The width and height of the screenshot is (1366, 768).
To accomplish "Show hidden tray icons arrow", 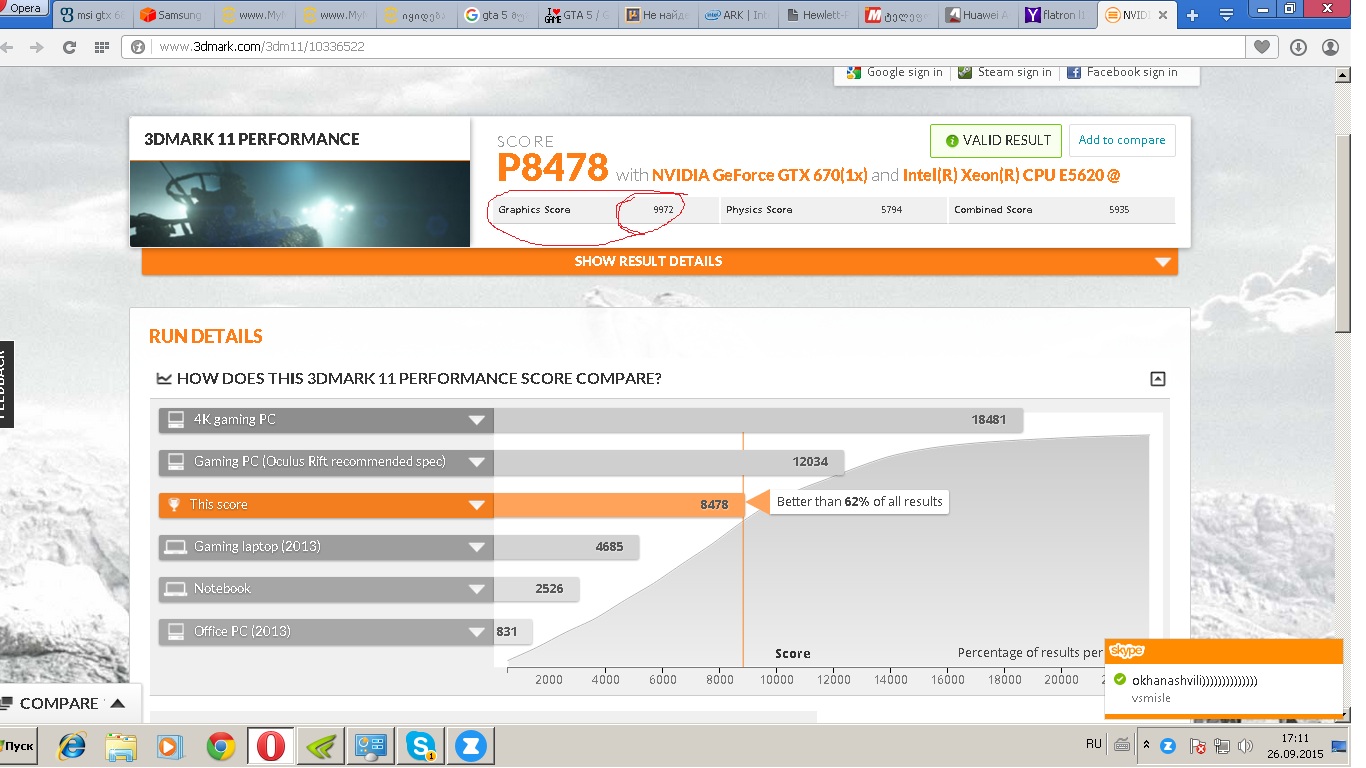I will click(1147, 746).
